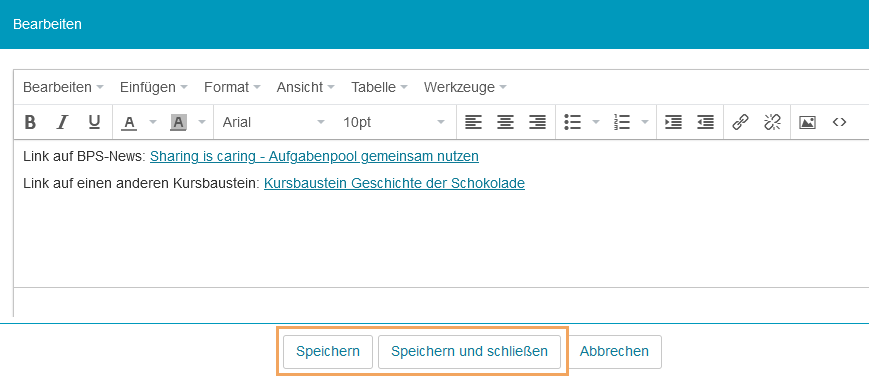Click the Speichern button
Screen dimensions: 869x383
pyautogui.click(x=328, y=351)
